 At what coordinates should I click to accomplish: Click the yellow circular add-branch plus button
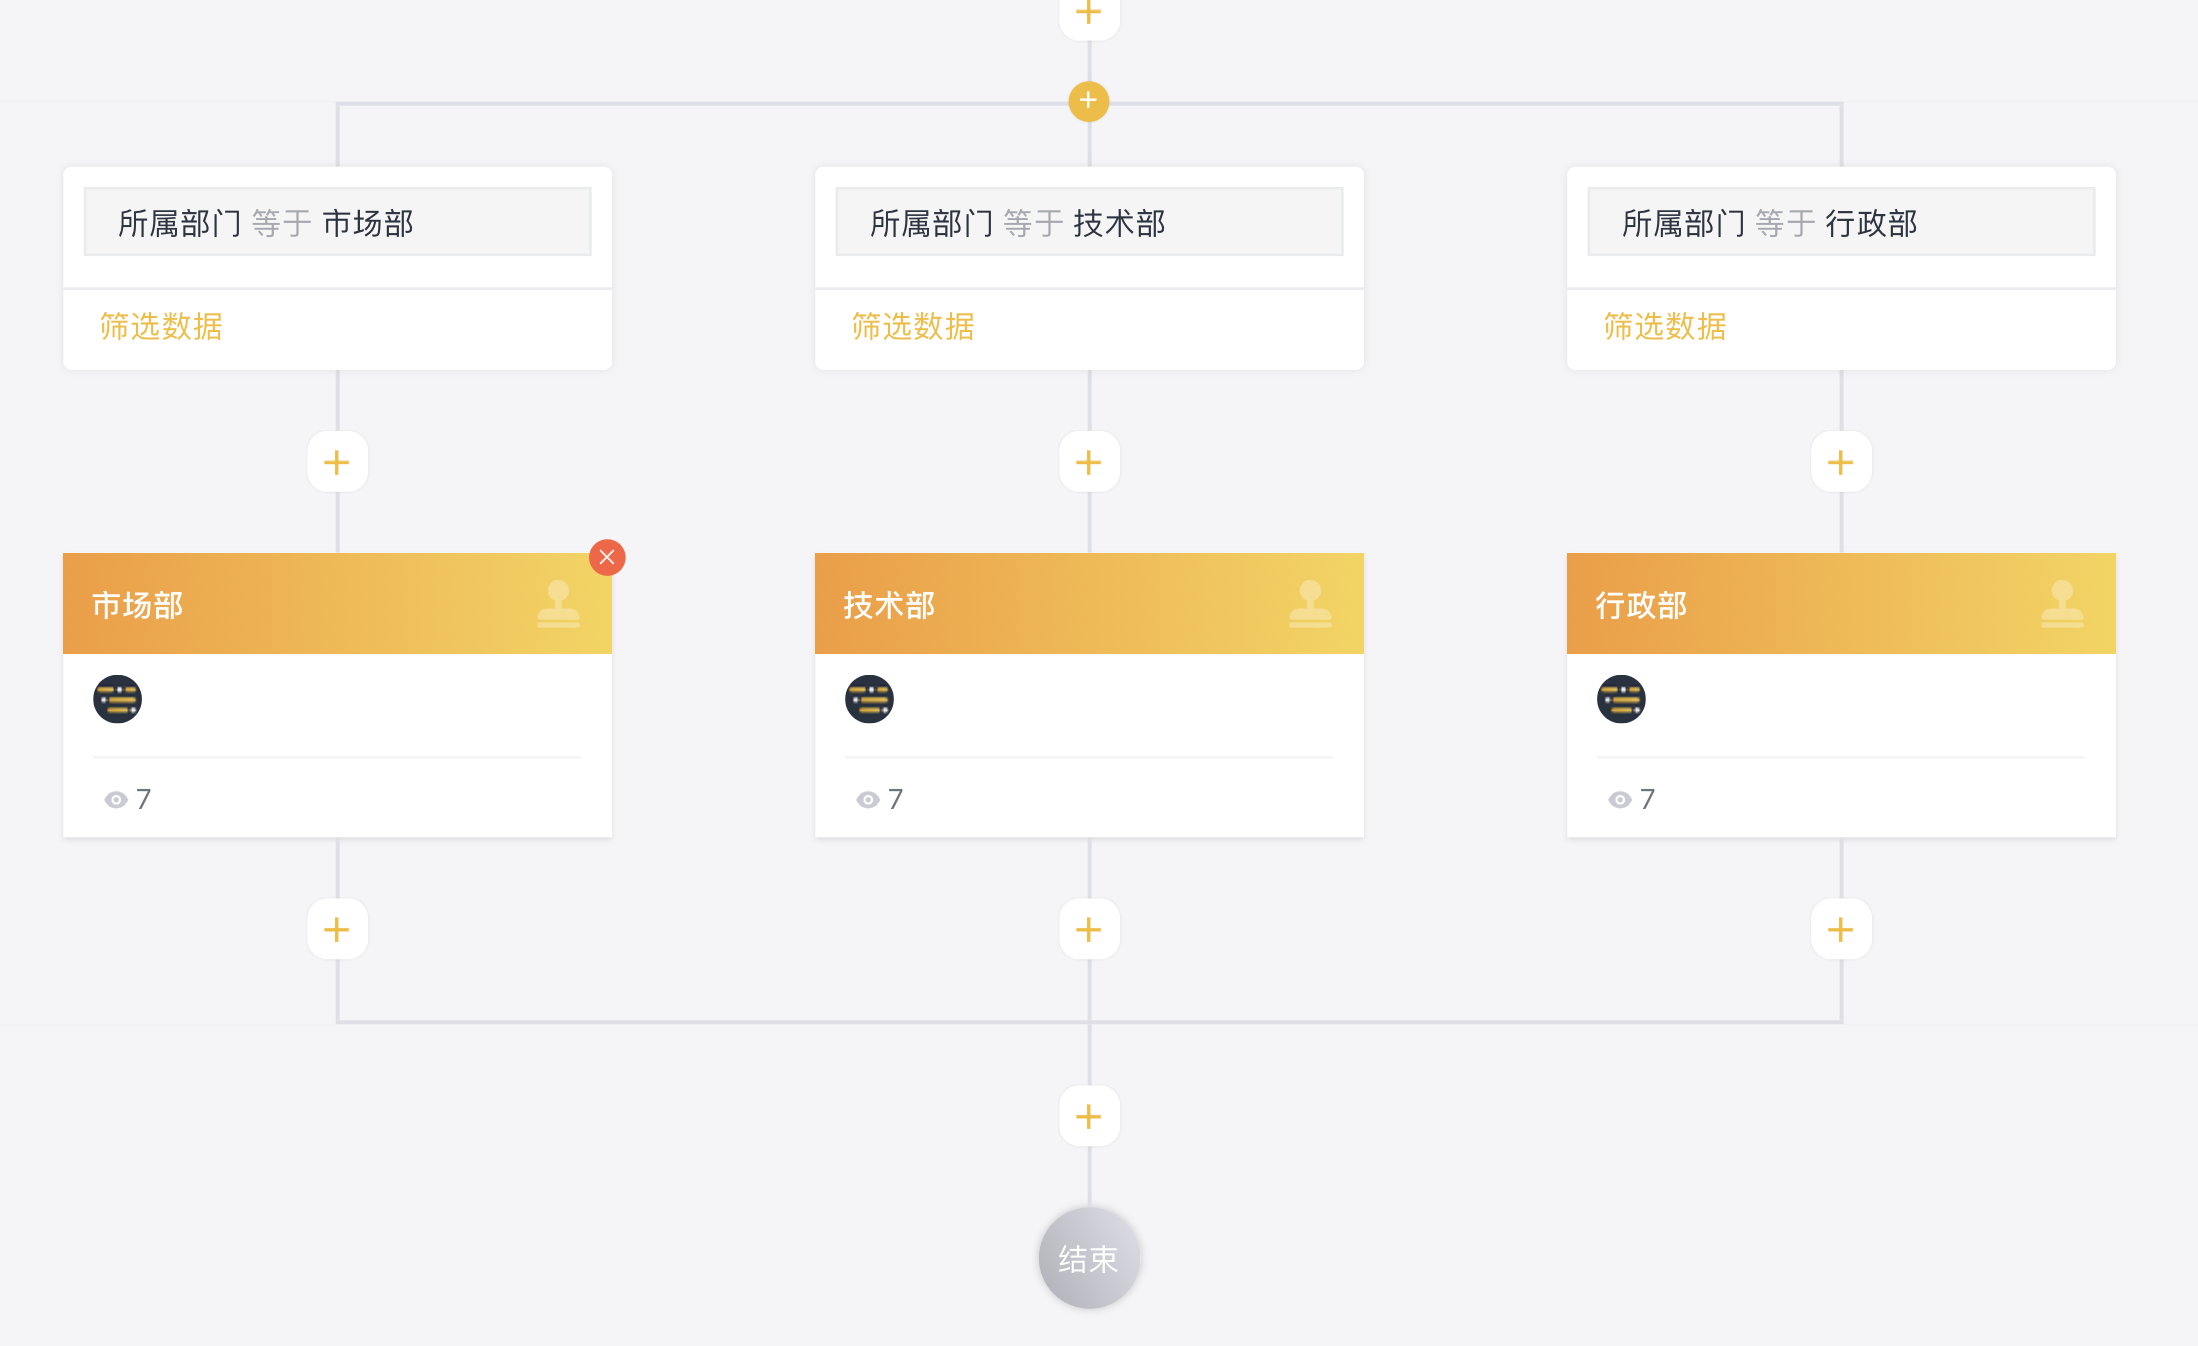[x=1088, y=101]
